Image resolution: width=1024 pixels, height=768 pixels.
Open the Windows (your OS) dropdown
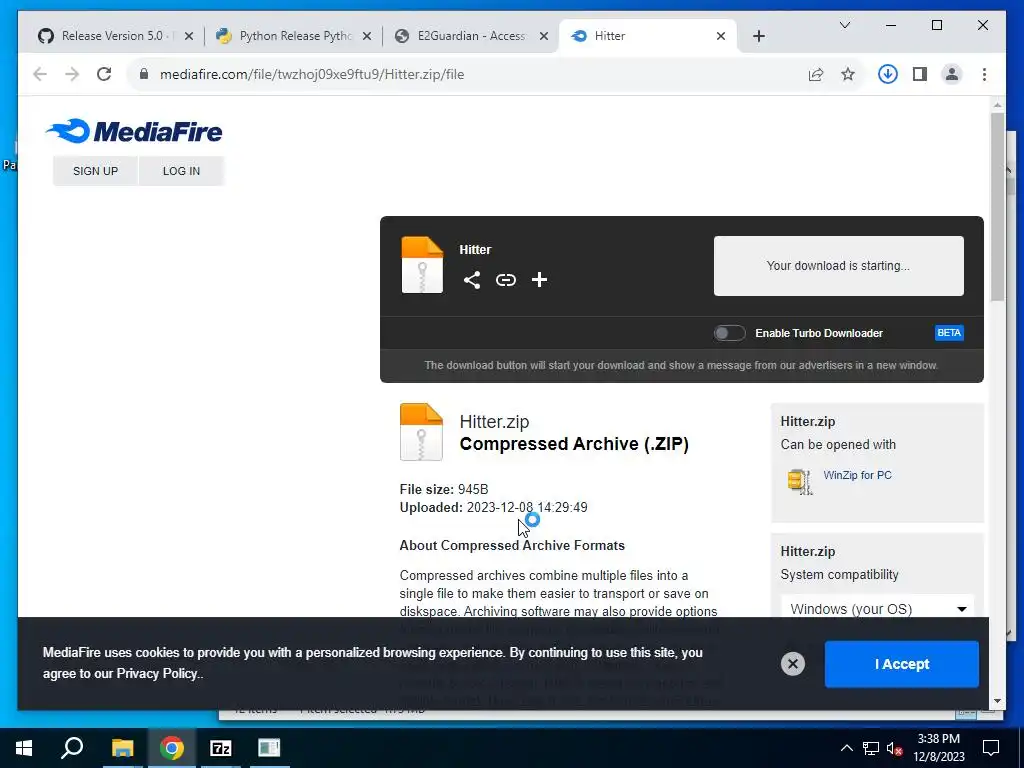pos(878,609)
